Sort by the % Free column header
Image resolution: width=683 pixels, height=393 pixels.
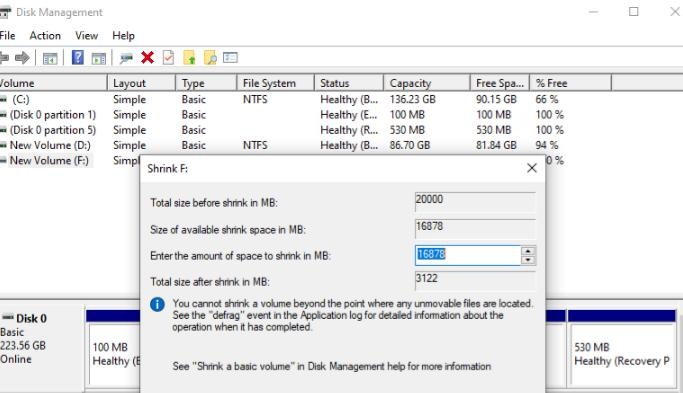[x=571, y=83]
